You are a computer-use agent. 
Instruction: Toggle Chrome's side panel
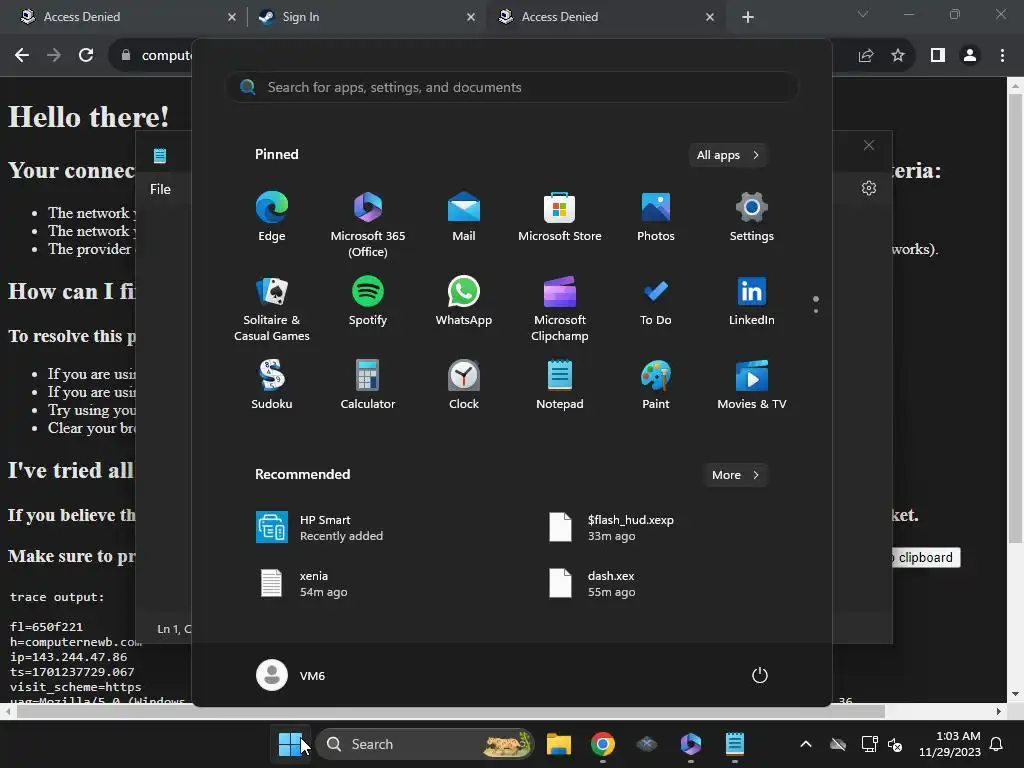click(x=938, y=56)
